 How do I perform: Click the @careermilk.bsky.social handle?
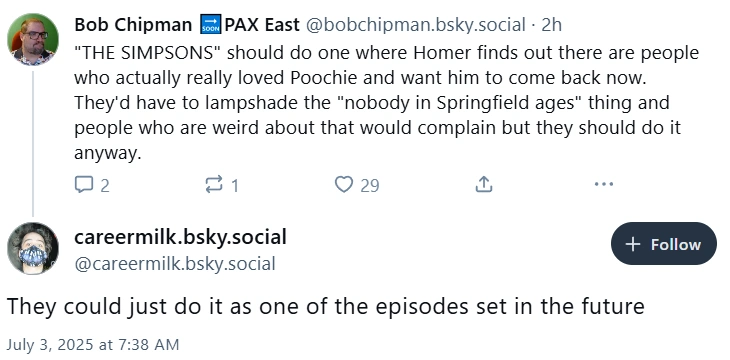pos(175,264)
